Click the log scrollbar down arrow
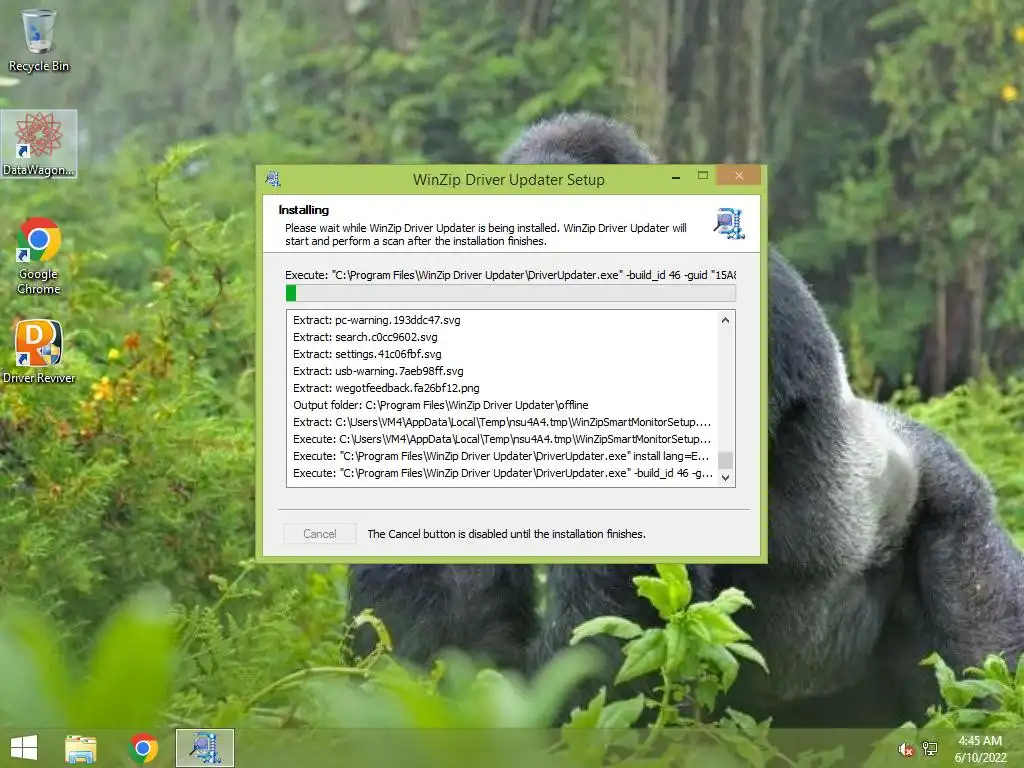Image resolution: width=1024 pixels, height=768 pixels. pos(725,477)
